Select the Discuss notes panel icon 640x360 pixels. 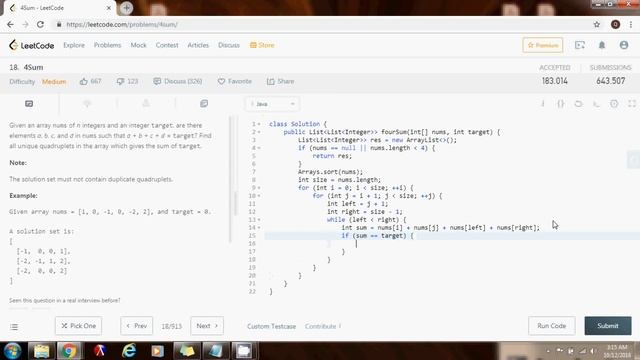[204, 104]
